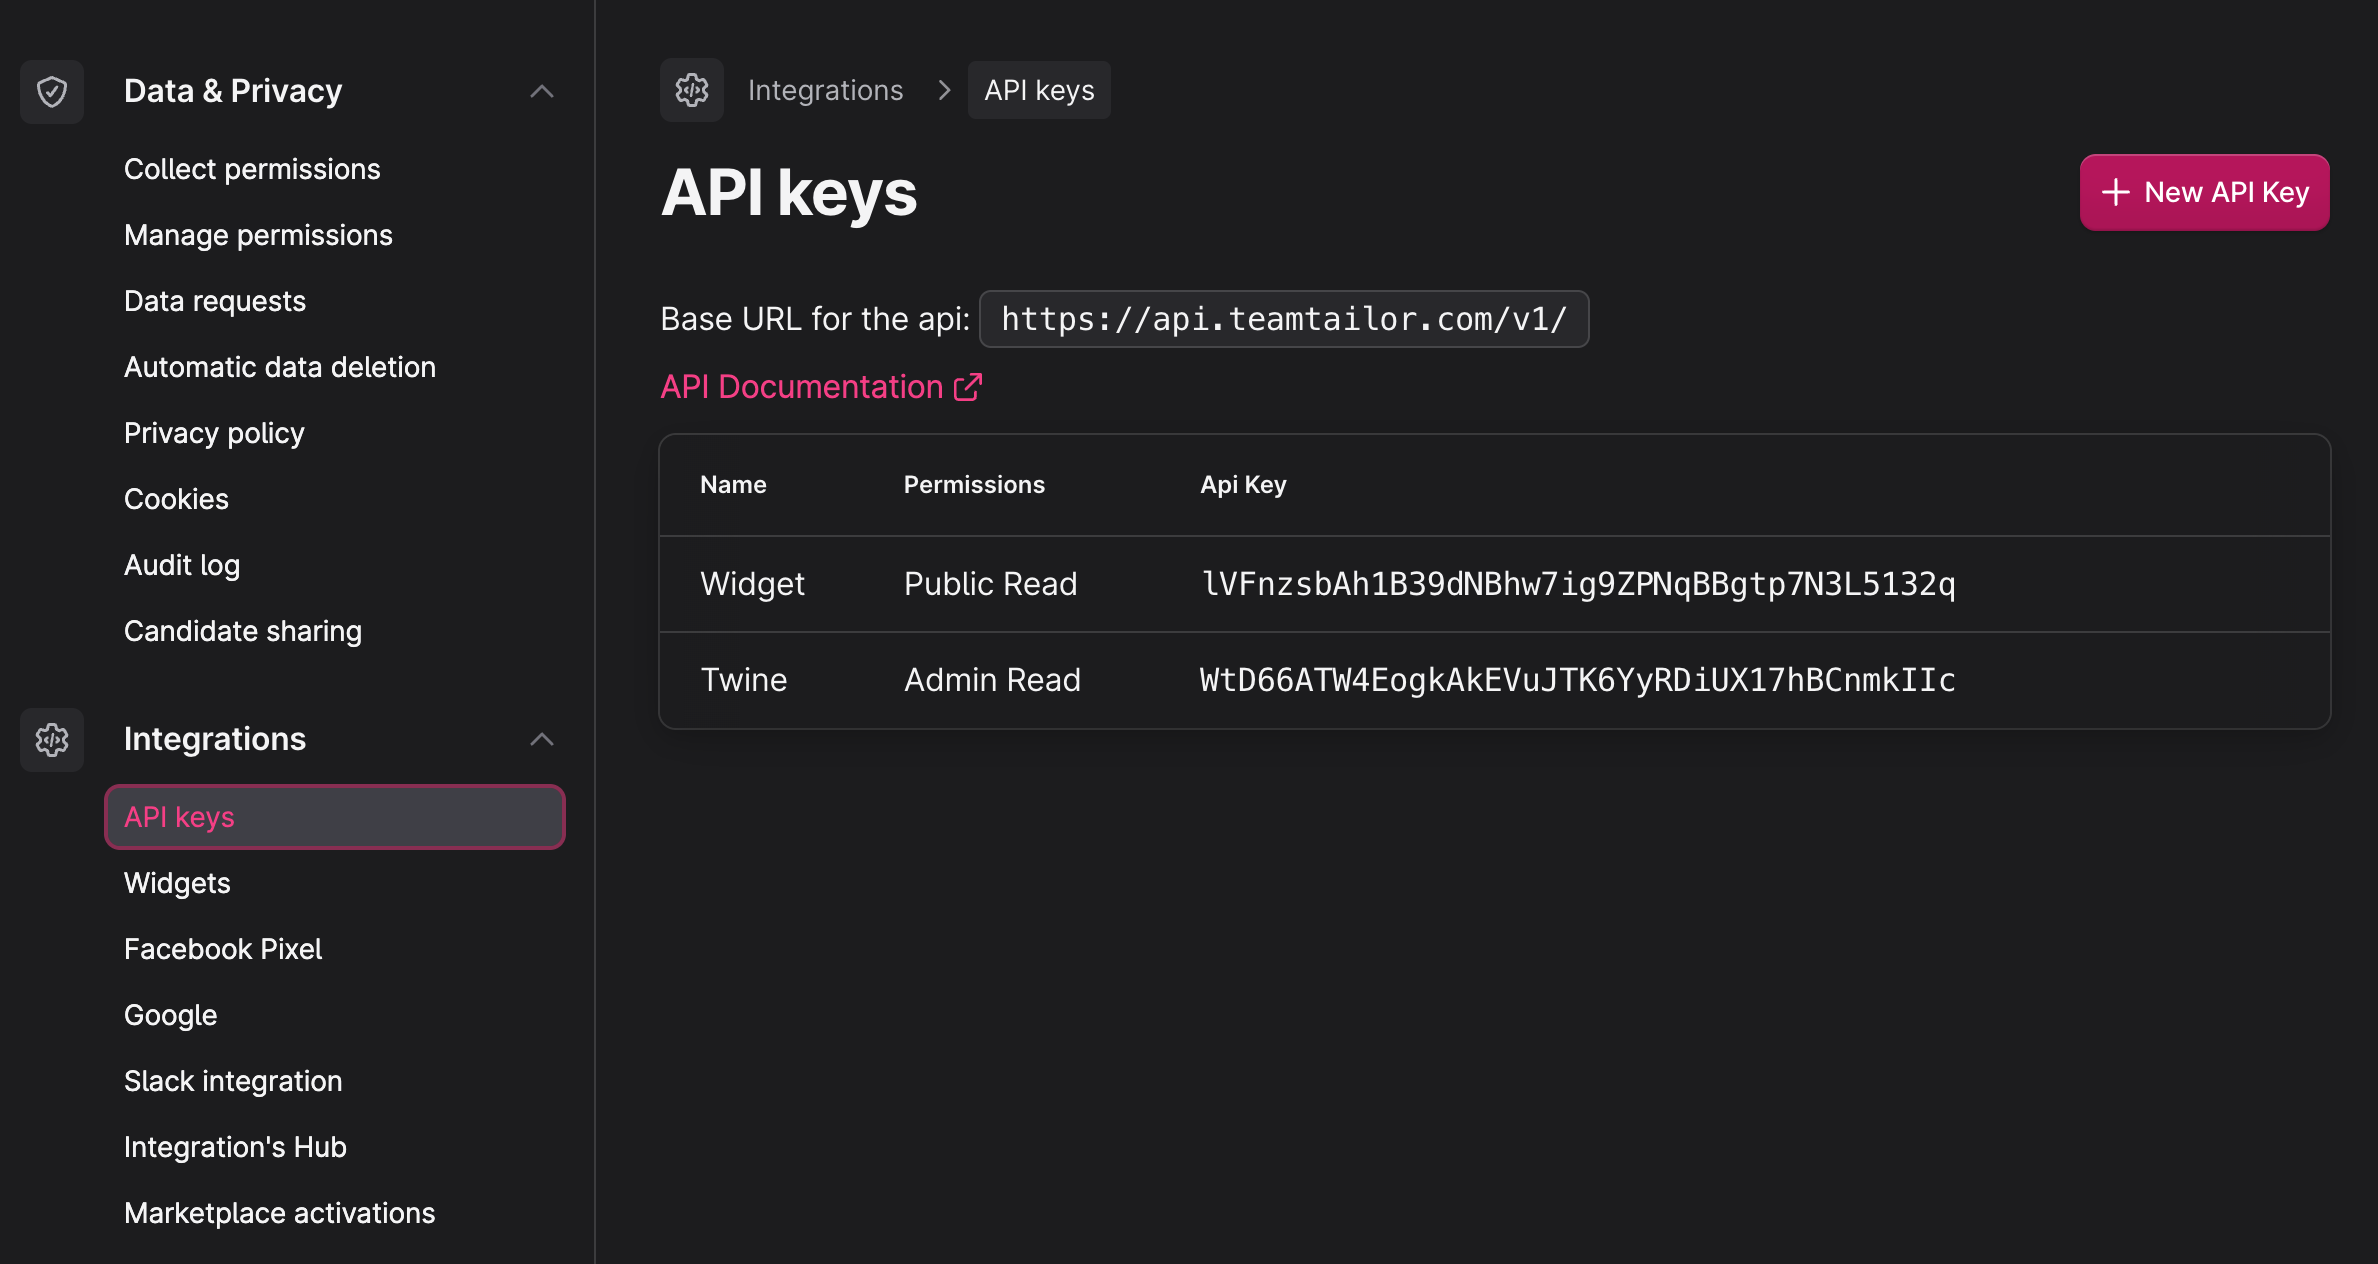Collapse the Data & Privacy section chevron
Viewport: 2378px width, 1264px height.
[542, 91]
